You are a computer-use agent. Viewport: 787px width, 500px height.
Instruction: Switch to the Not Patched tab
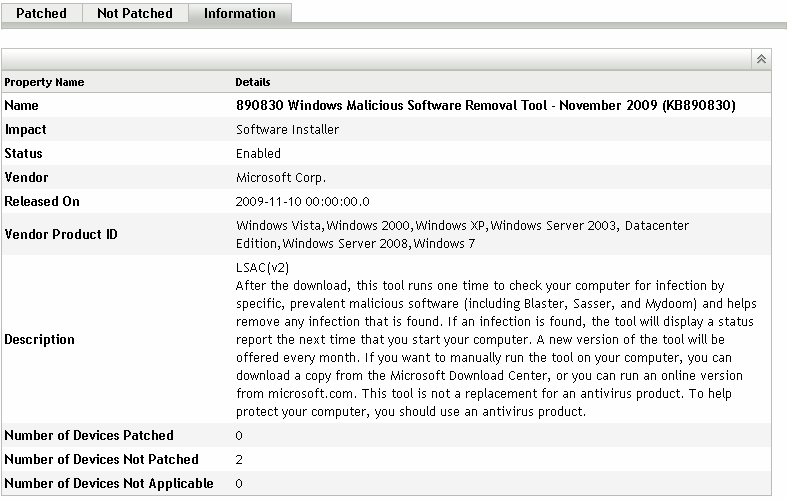134,14
